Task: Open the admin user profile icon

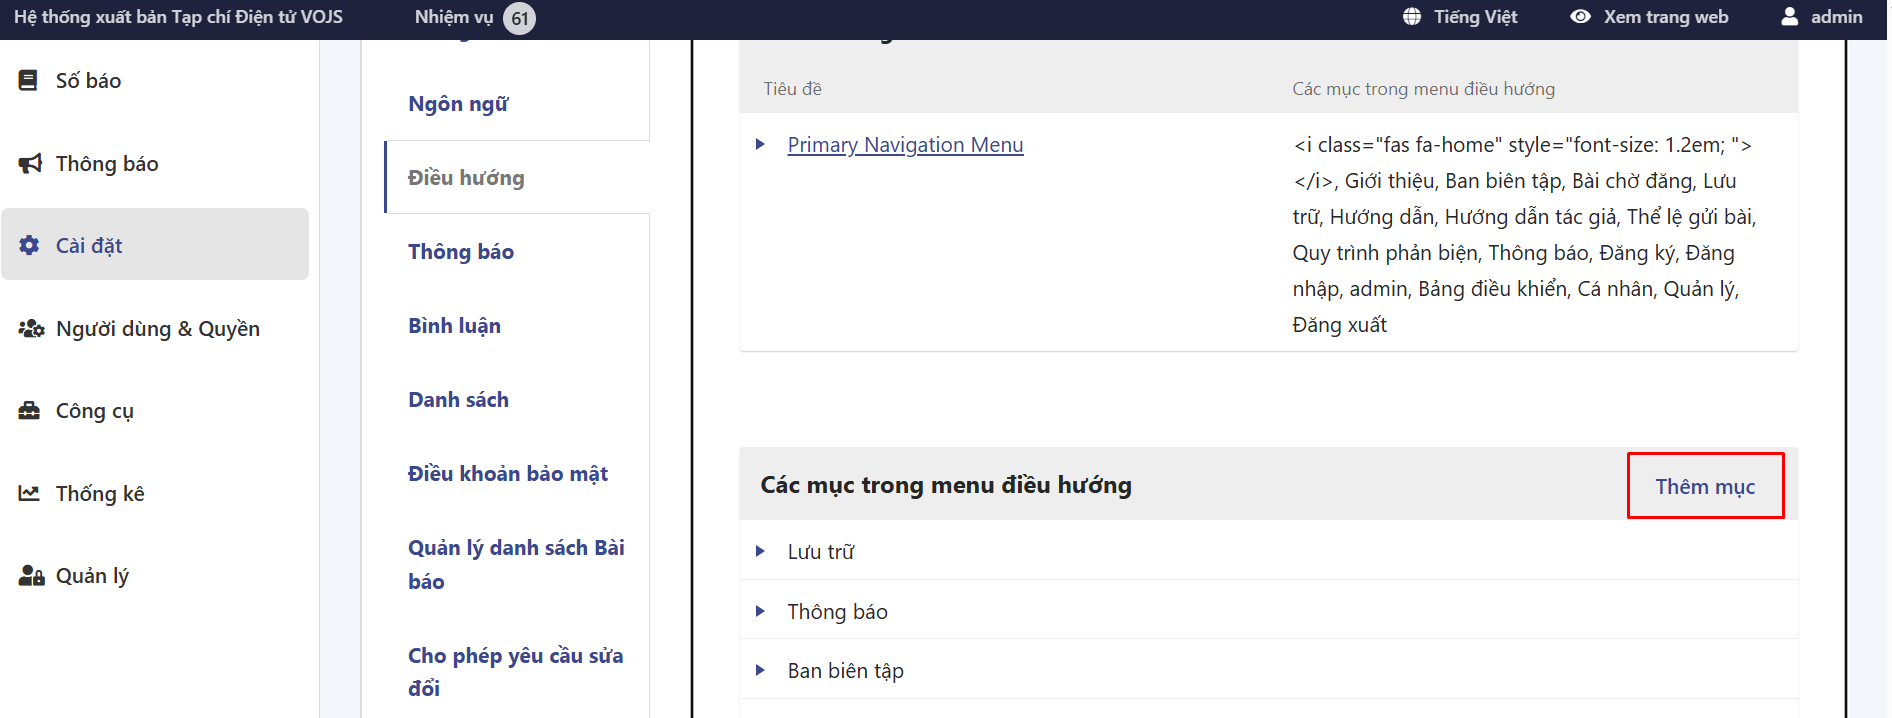Action: coord(1789,17)
